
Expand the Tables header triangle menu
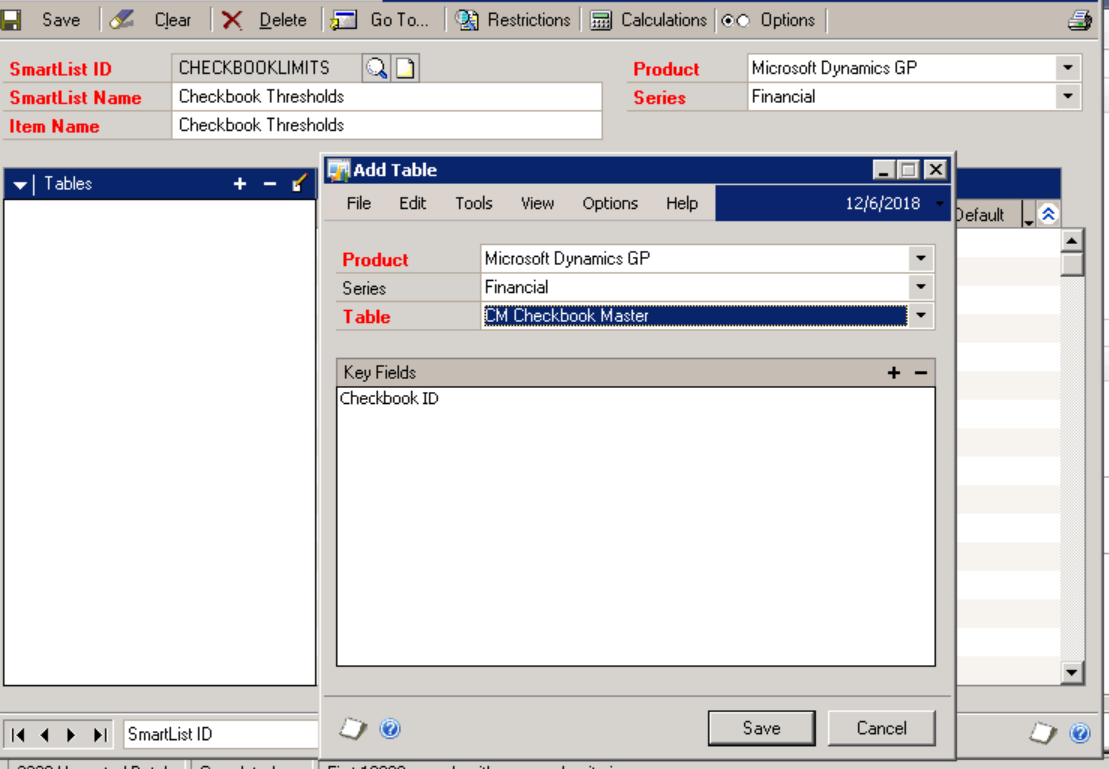click(20, 185)
